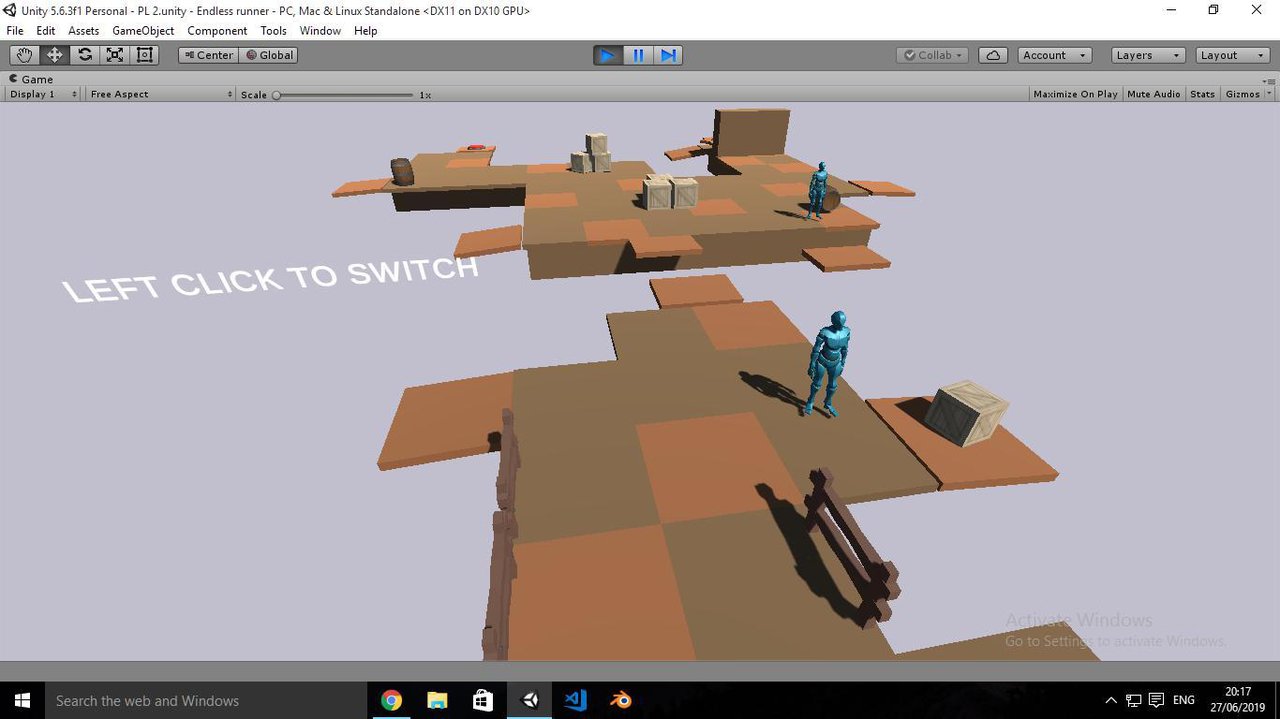Click the Scale slider handle
Screen dimensions: 1280x719
pyautogui.click(x=277, y=95)
